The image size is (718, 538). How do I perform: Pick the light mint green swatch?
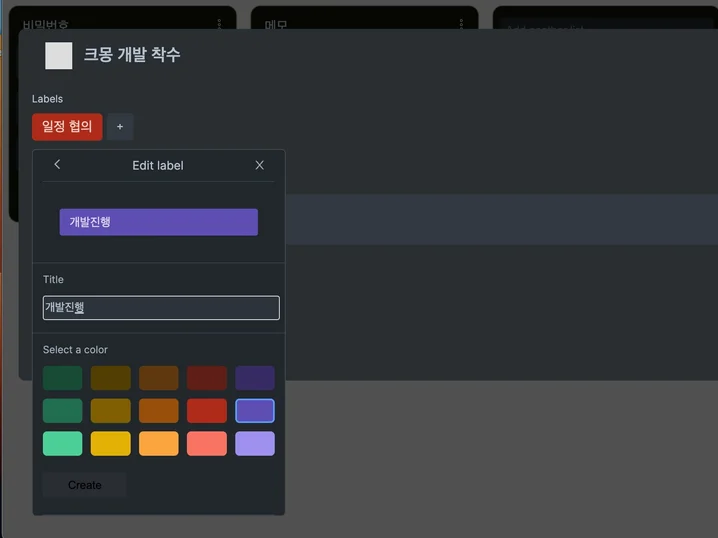[x=63, y=444]
